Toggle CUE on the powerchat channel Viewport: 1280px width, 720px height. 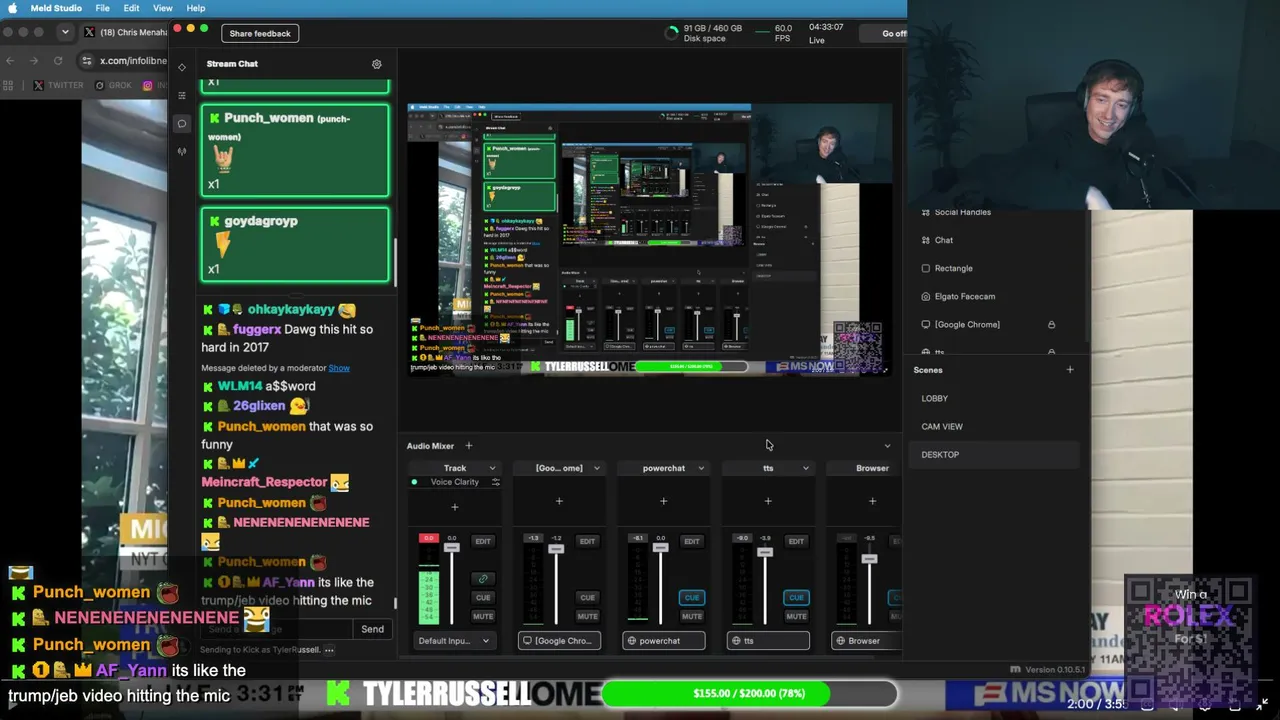691,598
